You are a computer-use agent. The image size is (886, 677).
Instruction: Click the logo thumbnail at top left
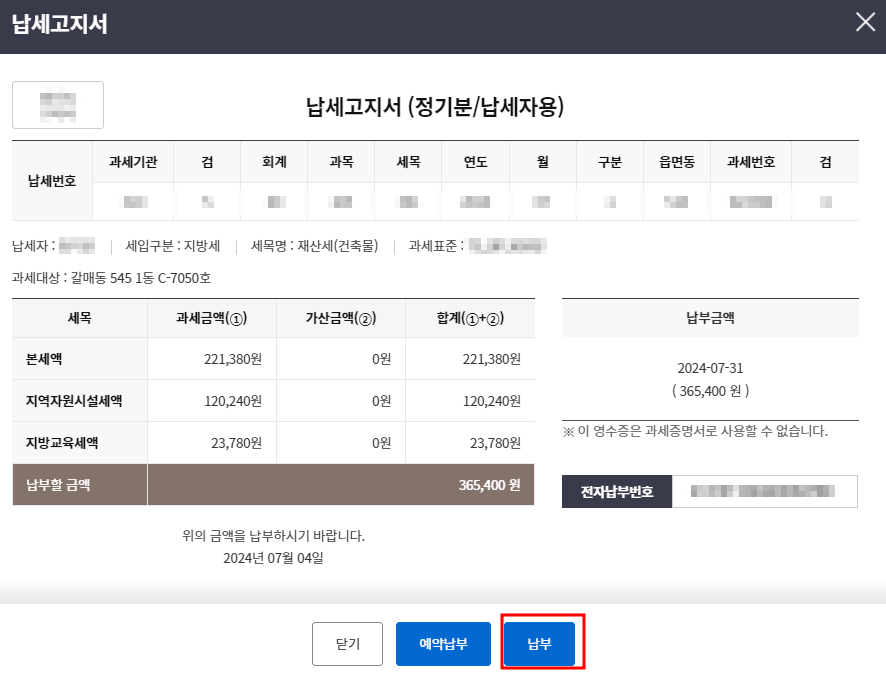point(57,104)
